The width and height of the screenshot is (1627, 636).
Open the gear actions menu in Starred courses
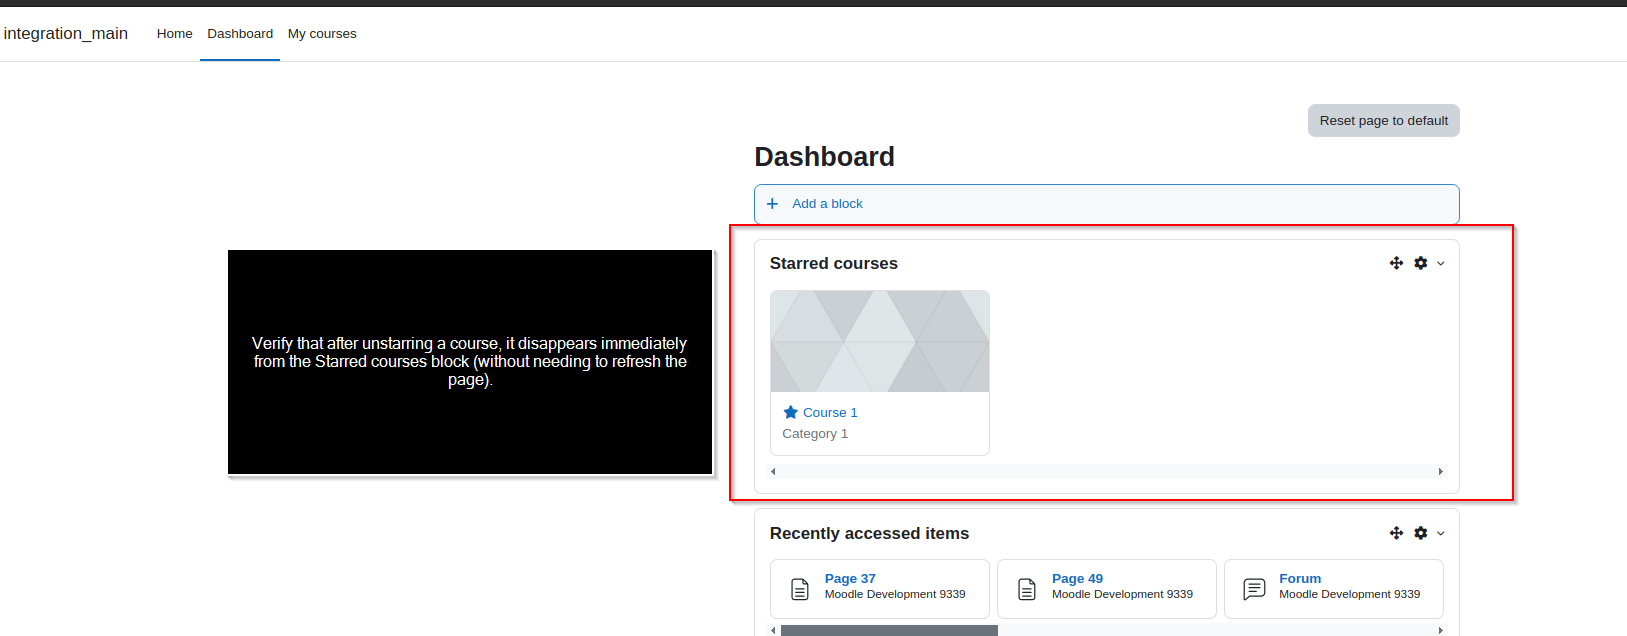coord(1421,263)
